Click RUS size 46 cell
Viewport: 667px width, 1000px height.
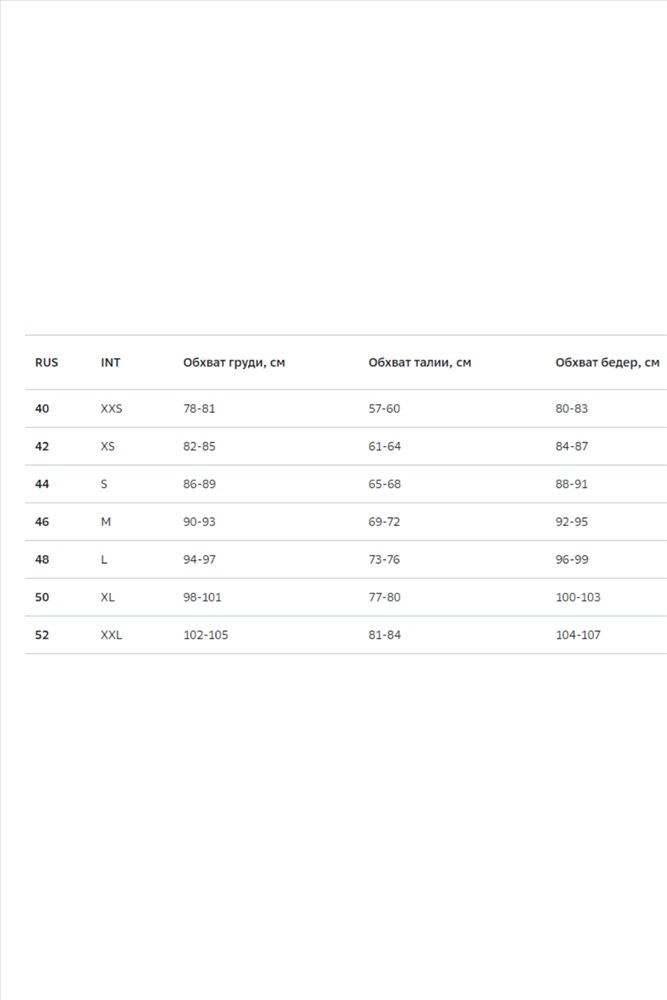click(x=42, y=522)
